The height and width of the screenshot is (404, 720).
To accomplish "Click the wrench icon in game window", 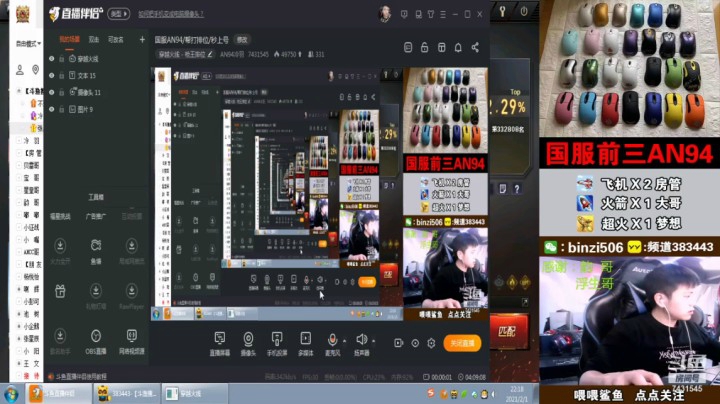I will pyautogui.click(x=502, y=11).
